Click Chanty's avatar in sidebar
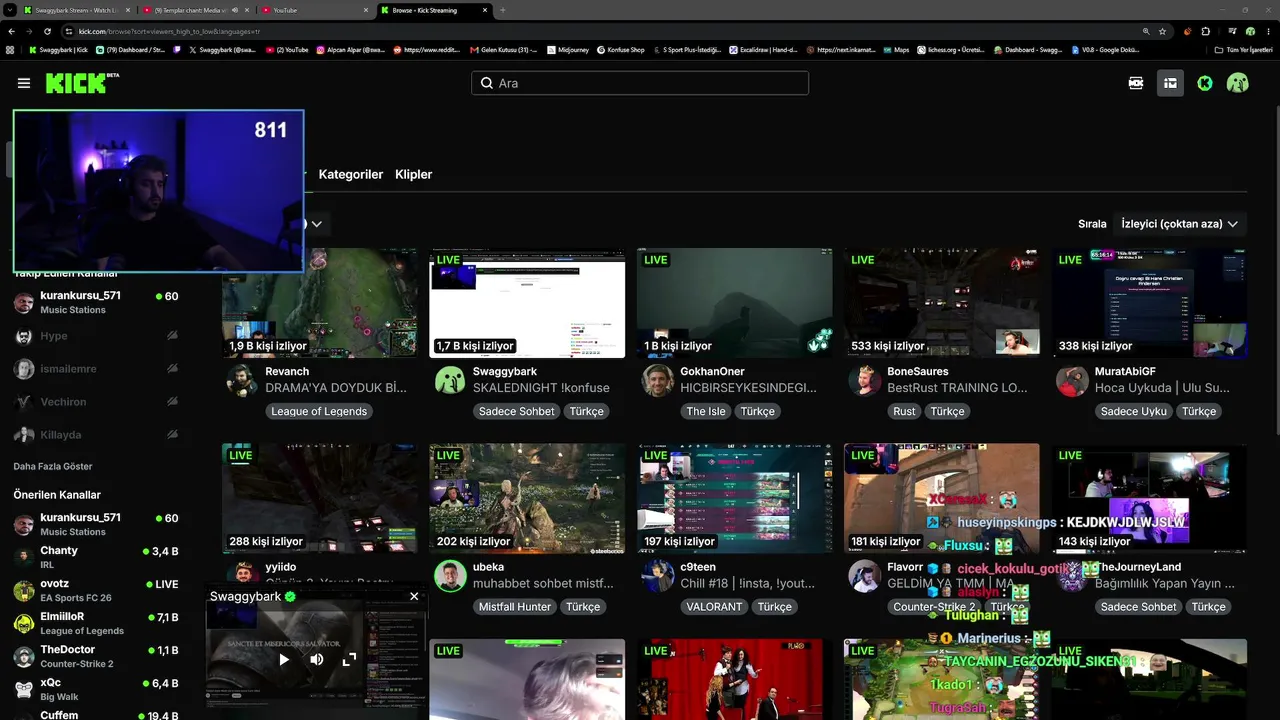This screenshot has height=720, width=1280. (24, 557)
